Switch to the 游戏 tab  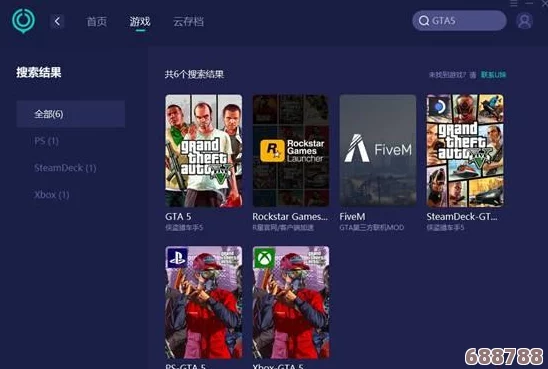point(140,22)
